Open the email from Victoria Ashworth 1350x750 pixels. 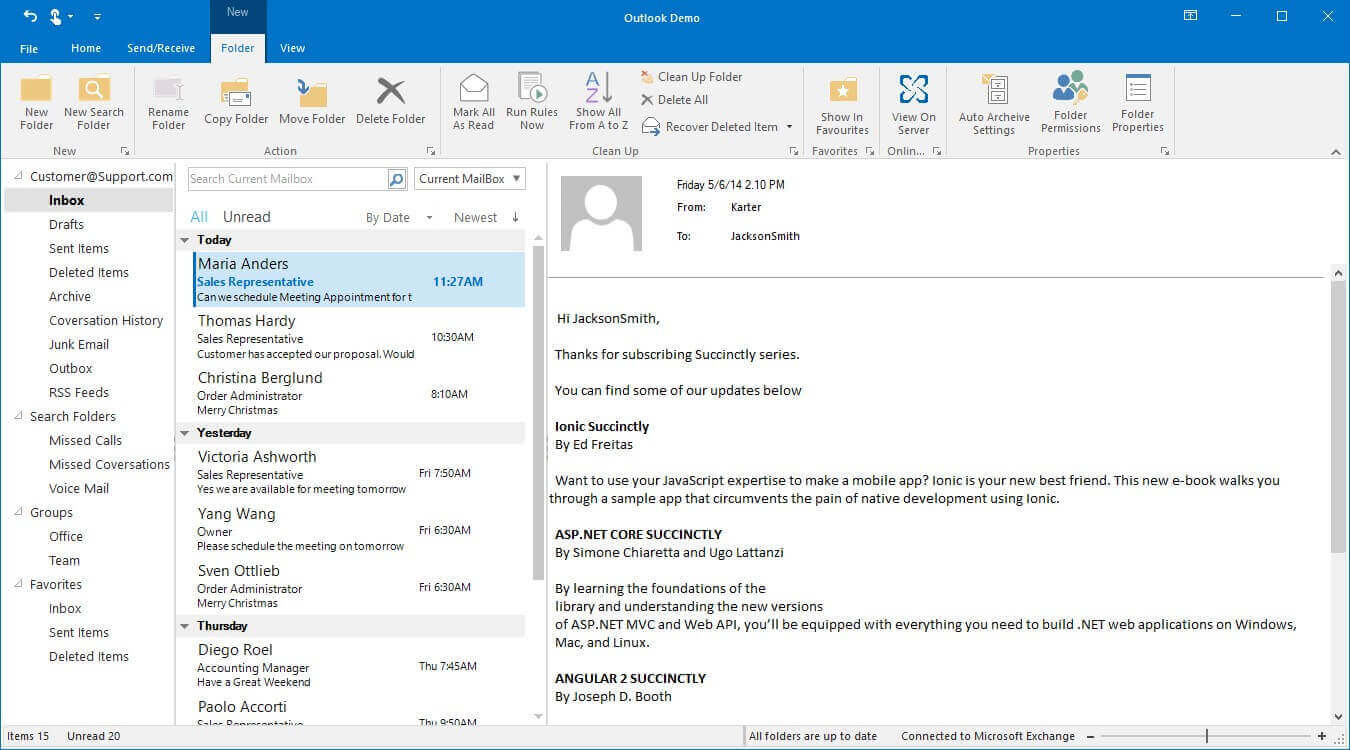coord(359,473)
